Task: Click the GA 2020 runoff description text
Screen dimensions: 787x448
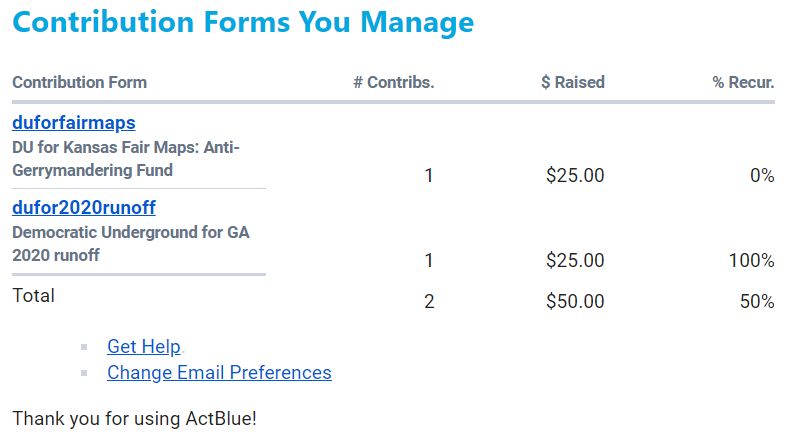Action: (x=130, y=244)
